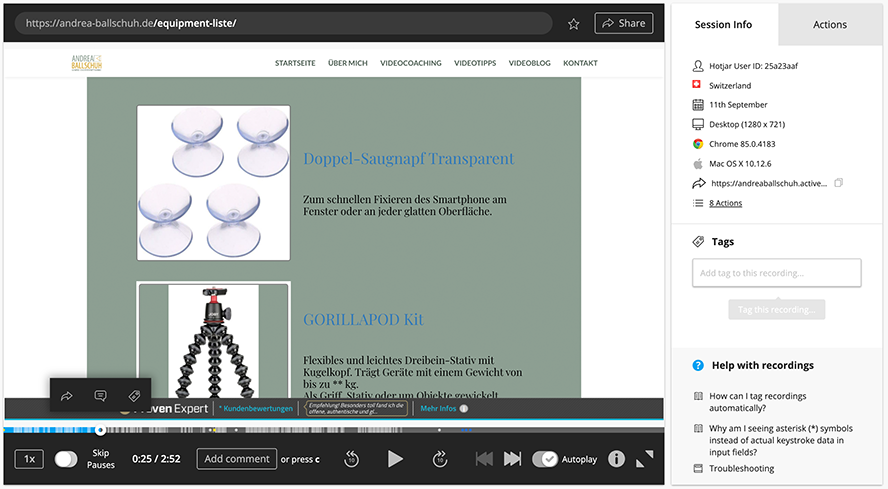The width and height of the screenshot is (888, 489).
Task: Open the GORILLAPOD Kit heading link
Action: [x=363, y=320]
